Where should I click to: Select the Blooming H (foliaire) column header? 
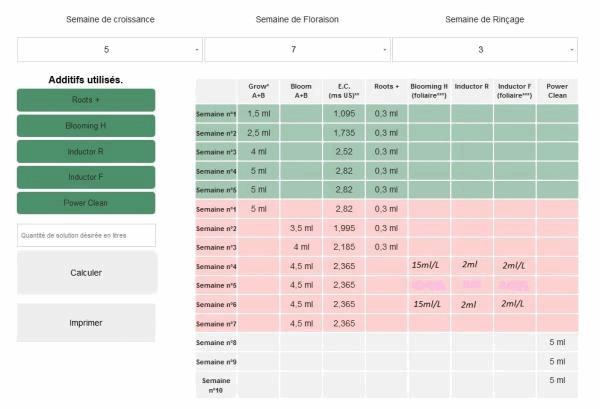point(429,91)
